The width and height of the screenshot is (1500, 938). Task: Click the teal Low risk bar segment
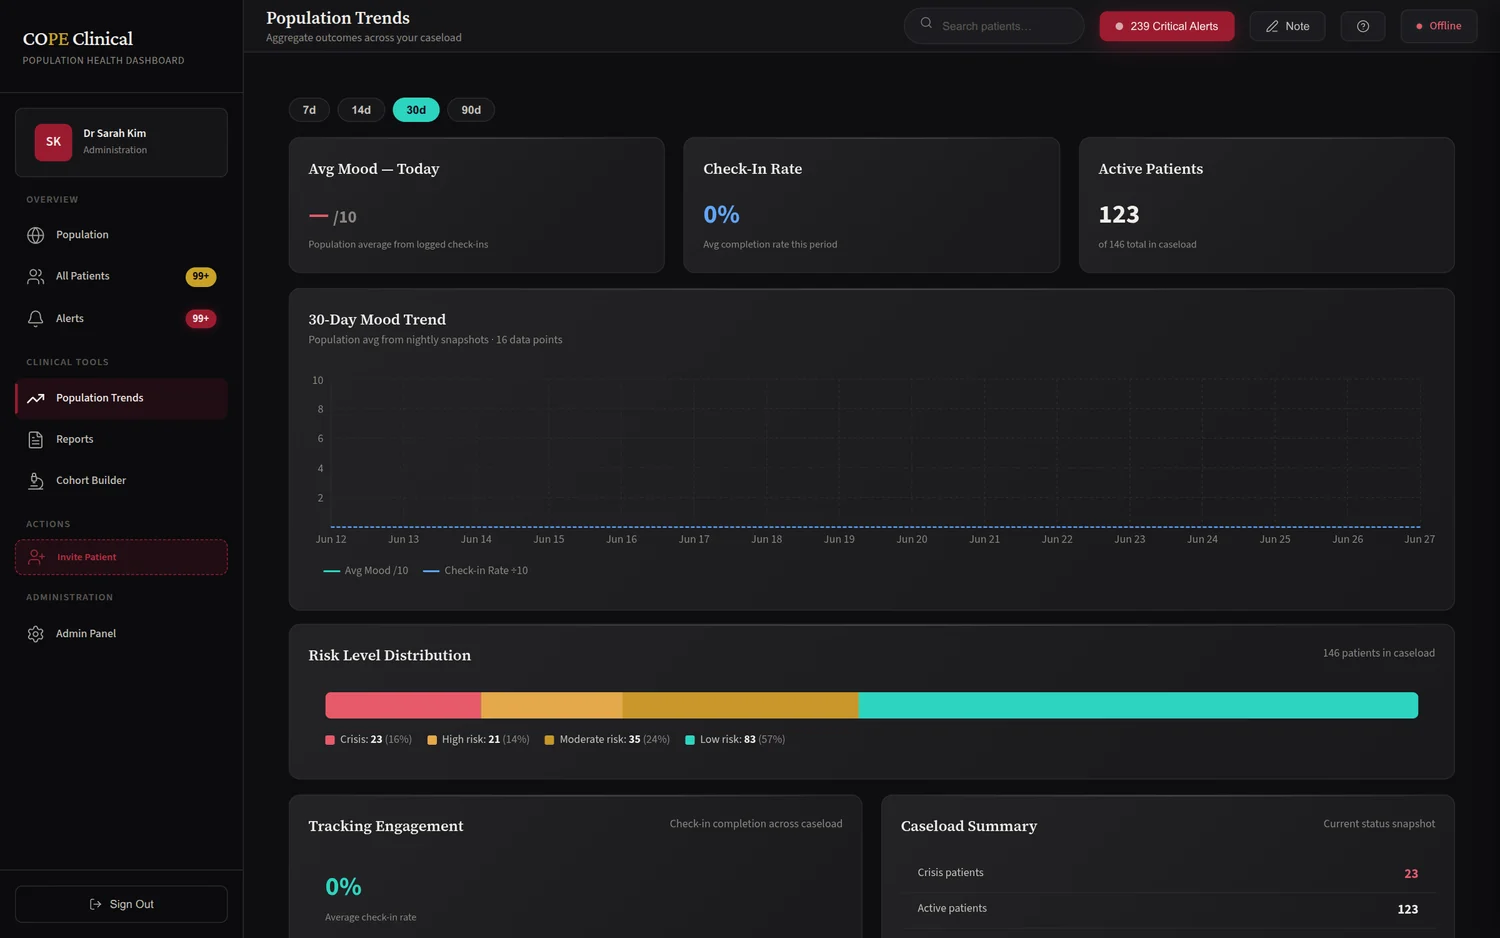[x=1138, y=705]
